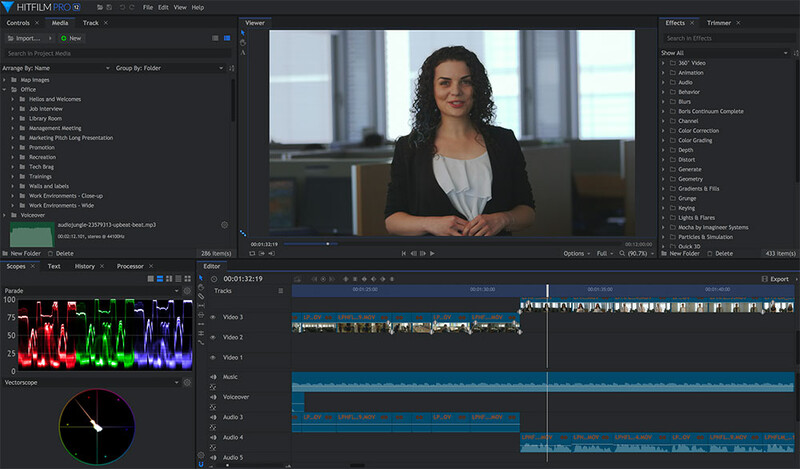The image size is (800, 469).
Task: Select the timeline hand tool
Action: pyautogui.click(x=201, y=287)
